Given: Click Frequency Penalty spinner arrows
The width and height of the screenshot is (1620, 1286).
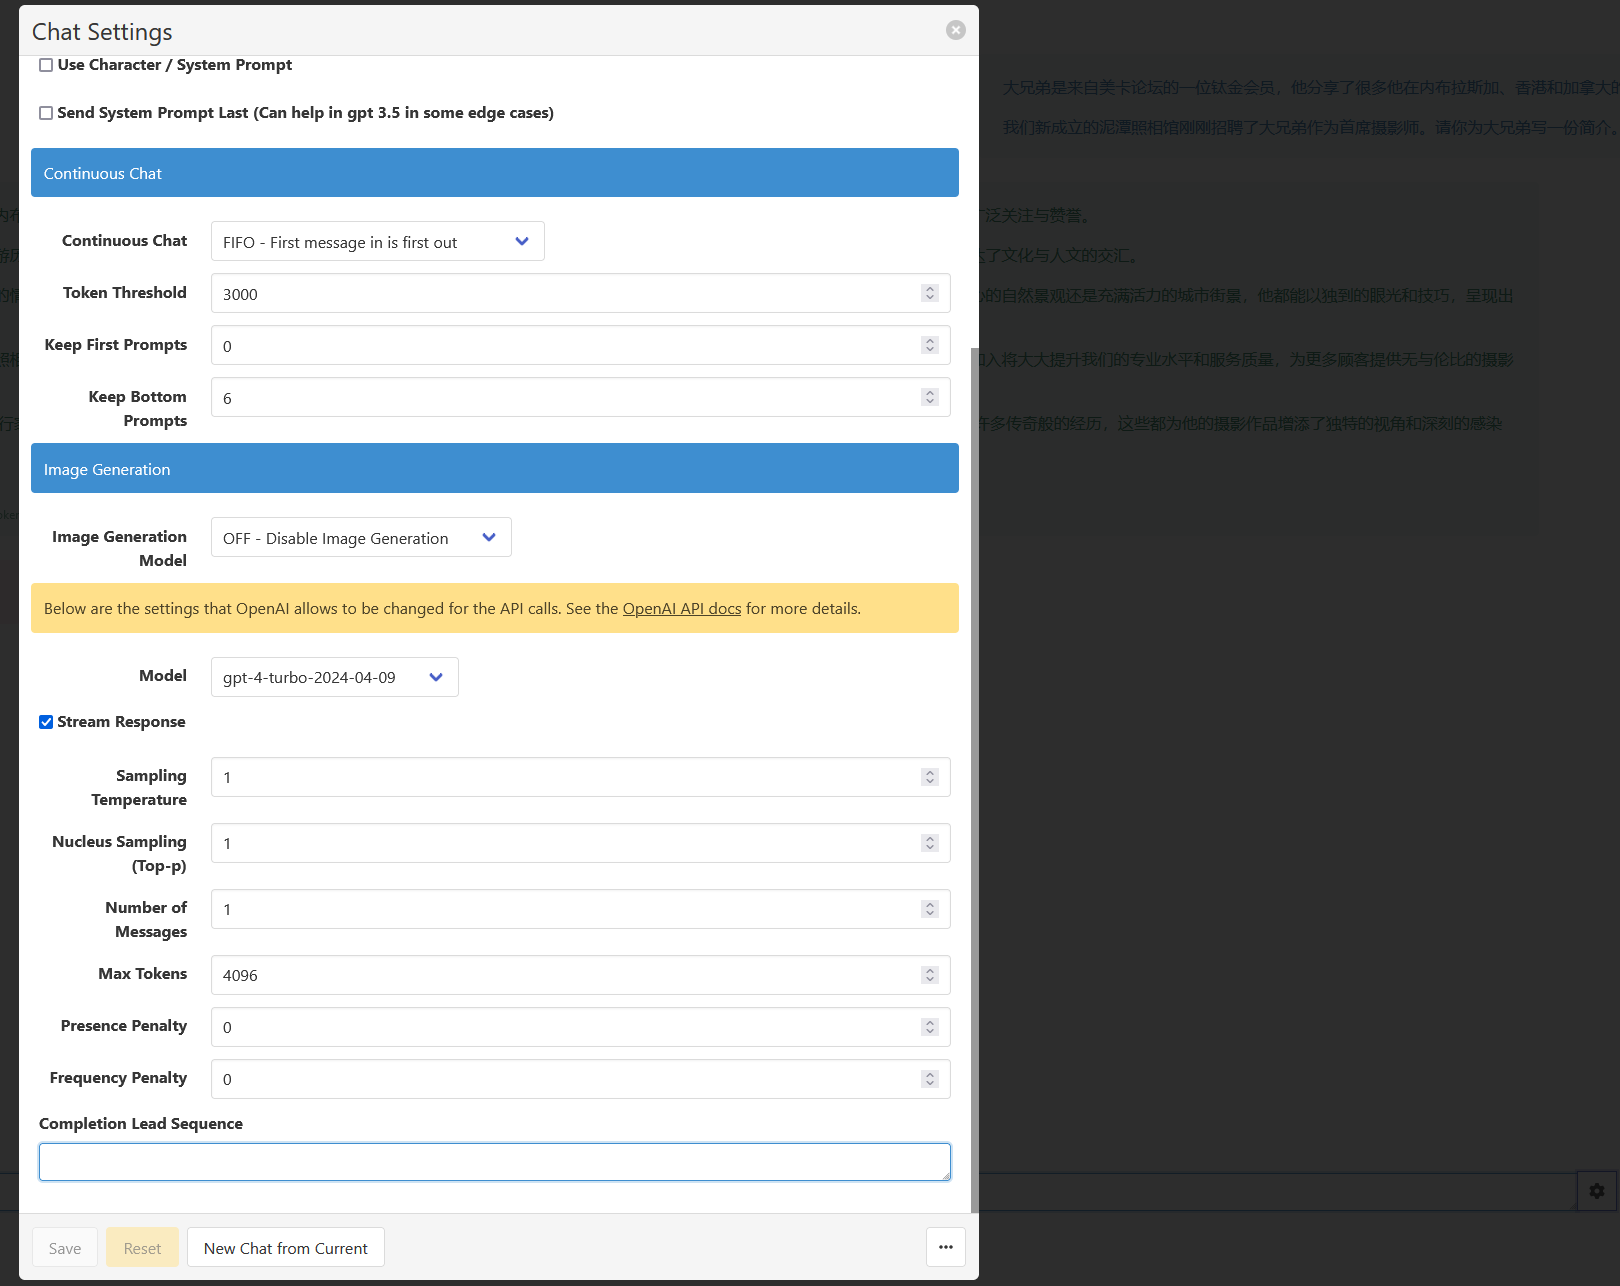Looking at the screenshot, I should [x=929, y=1079].
